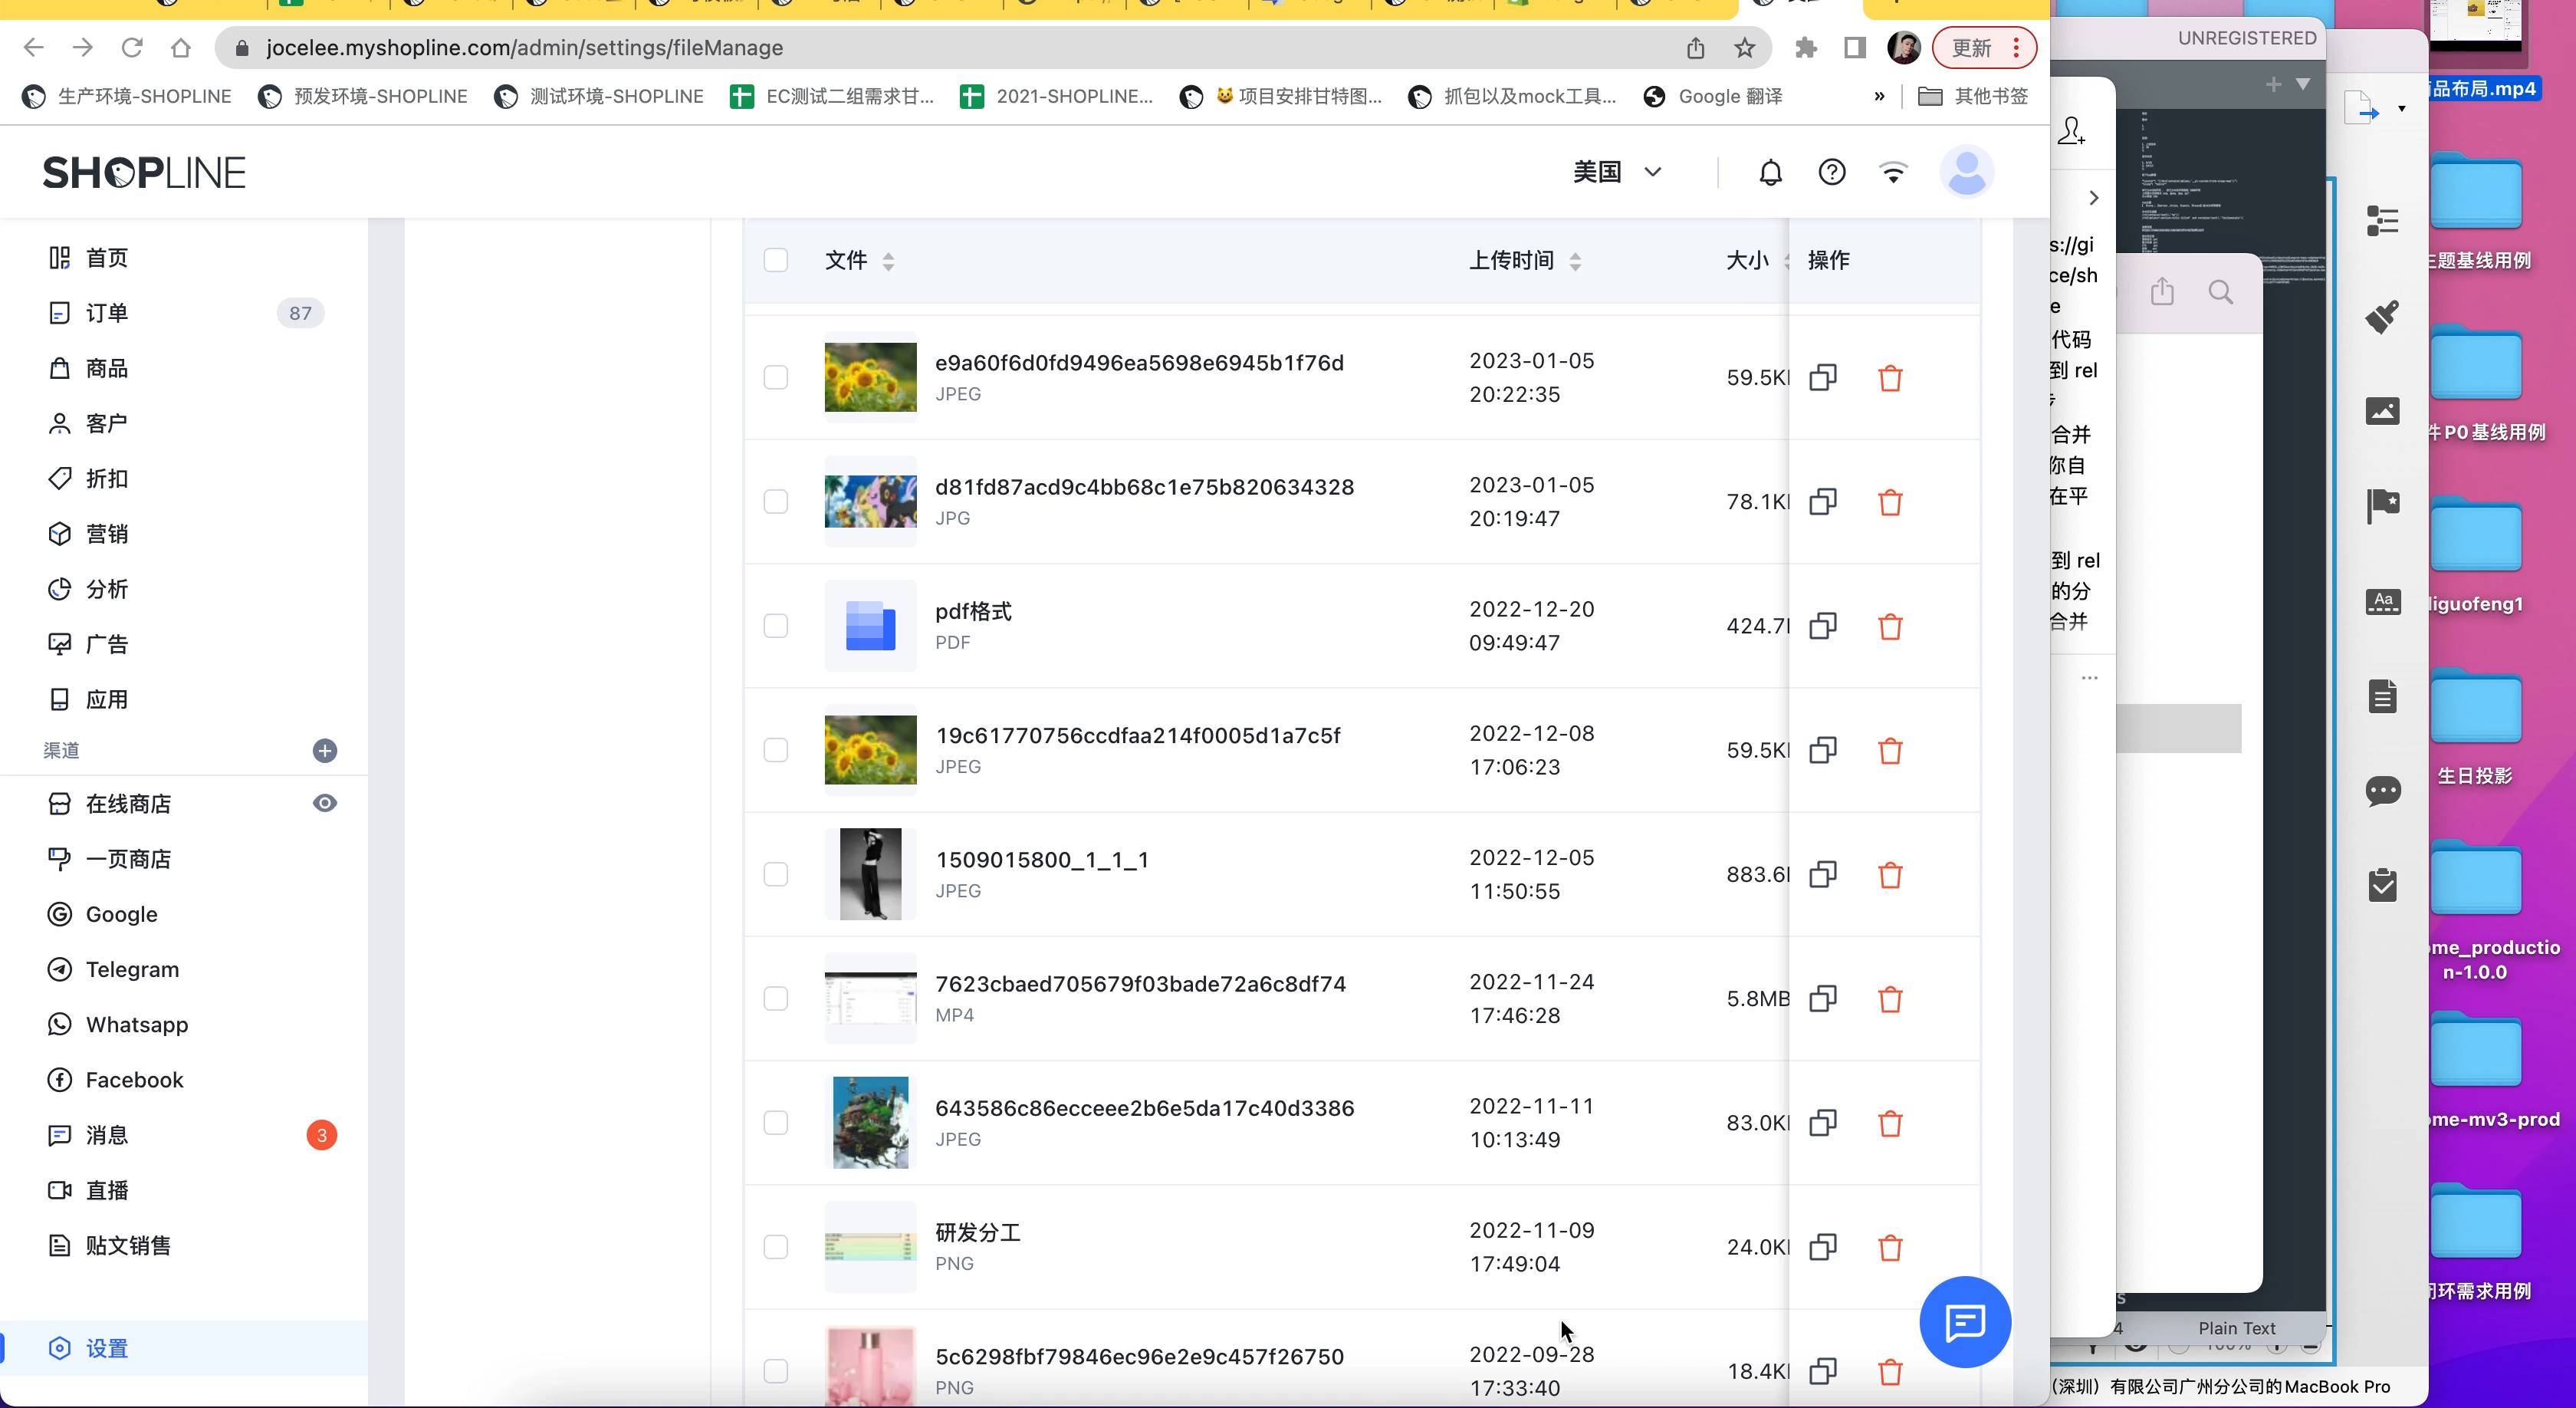The height and width of the screenshot is (1408, 2576).
Task: Open the Google 翻译 bookmark
Action: click(x=1713, y=96)
